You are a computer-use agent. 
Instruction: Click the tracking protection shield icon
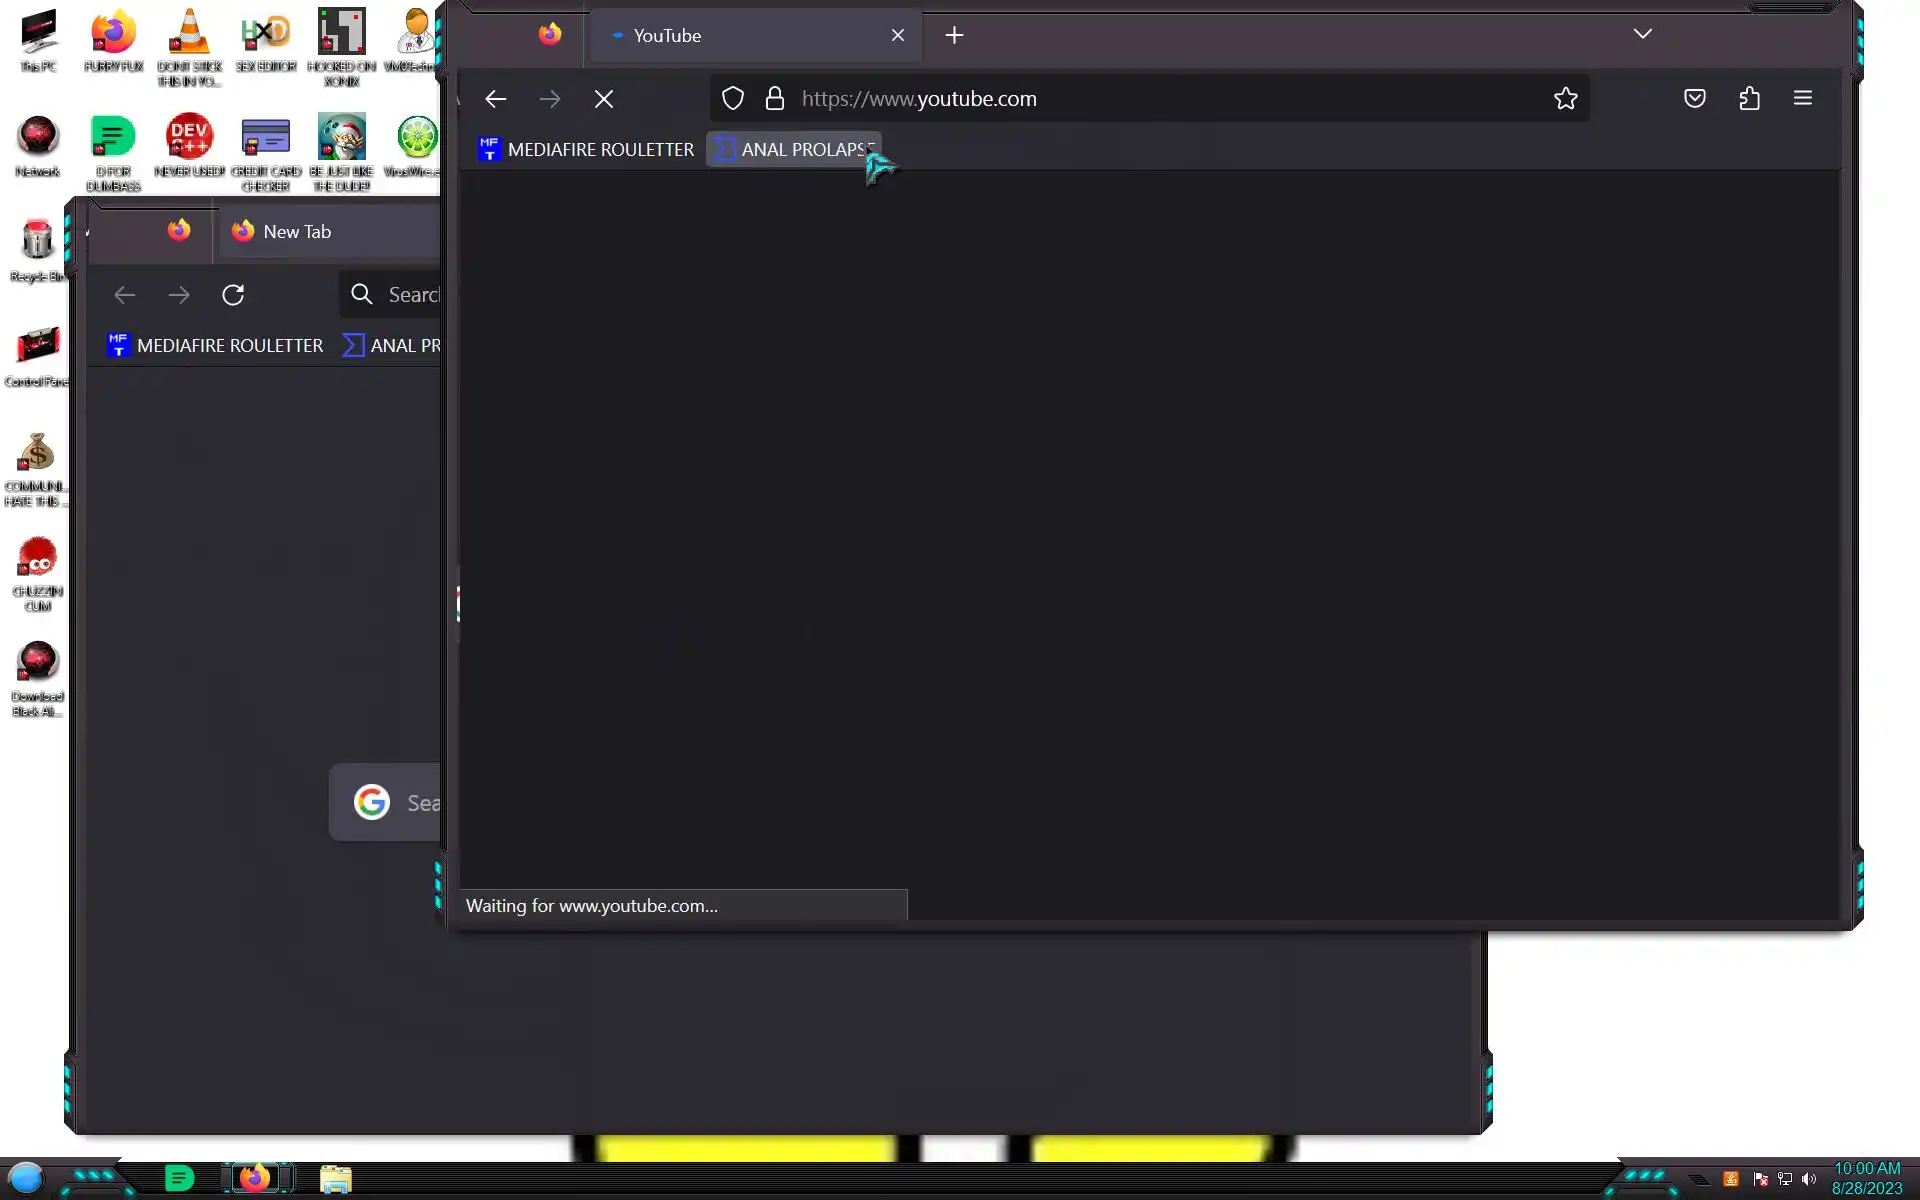pos(733,98)
